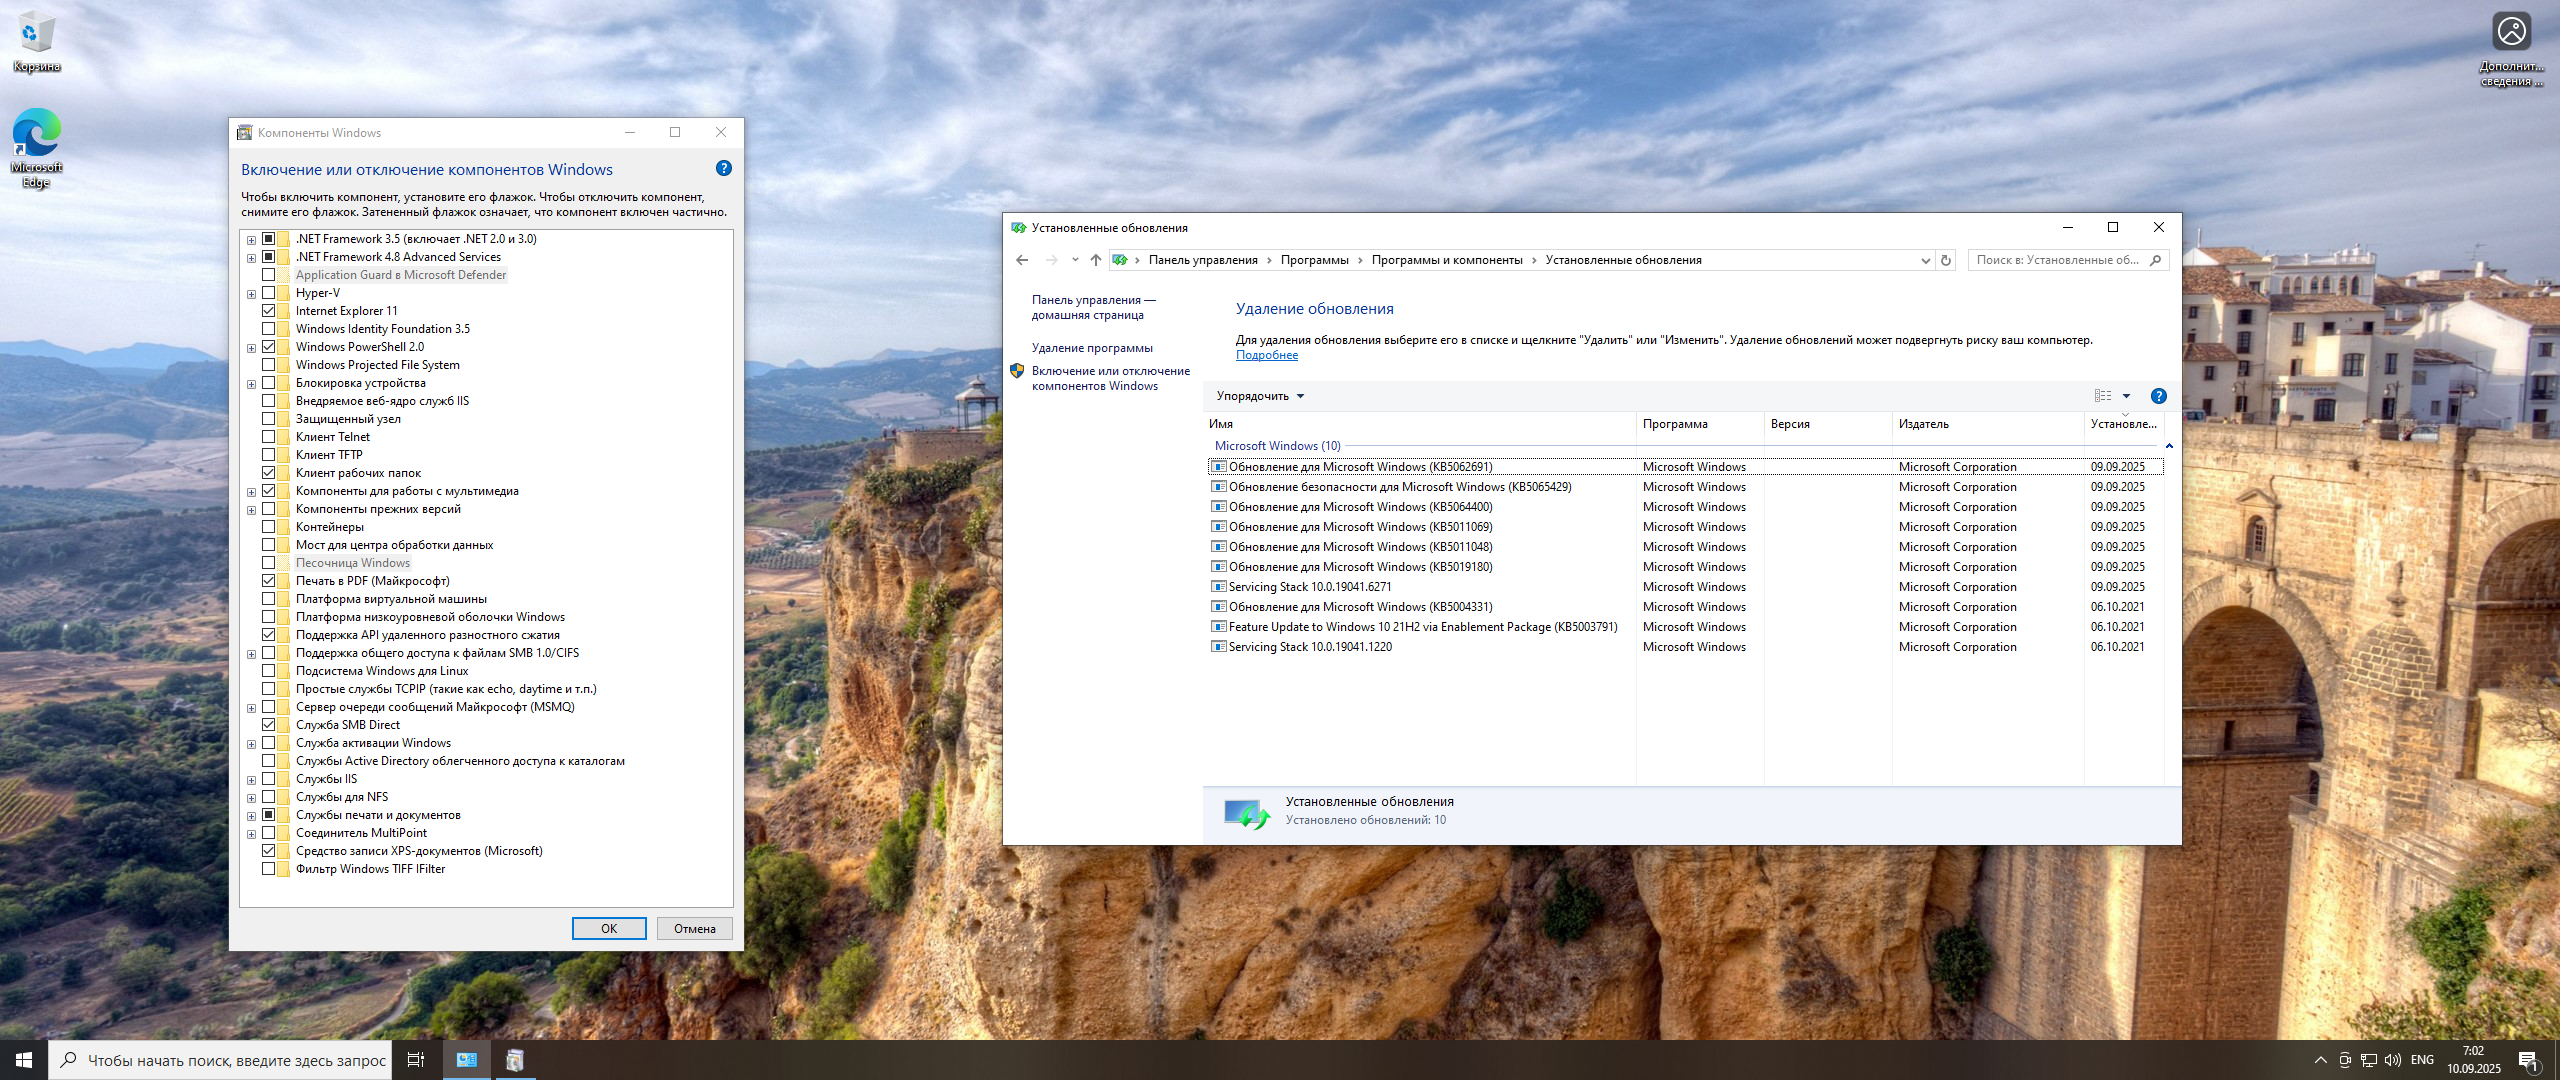Check the Контейнеры checkbox
The image size is (2560, 1080).
click(x=269, y=527)
